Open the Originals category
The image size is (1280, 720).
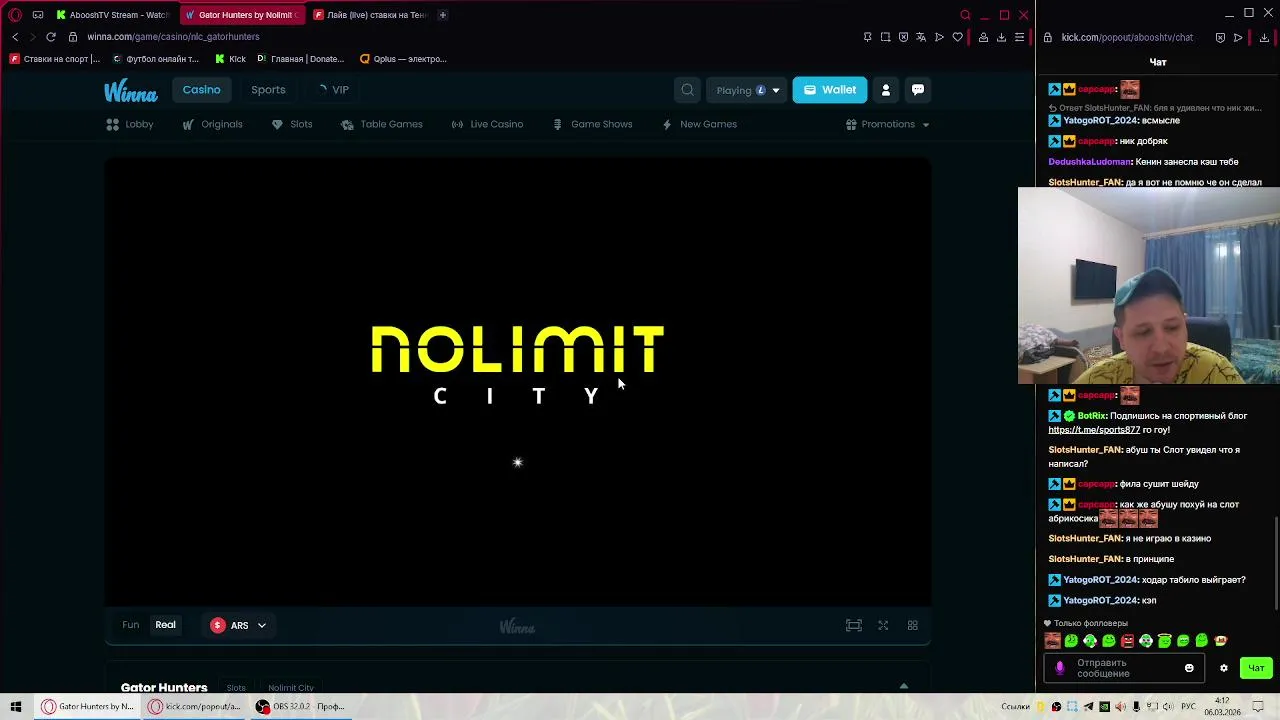click(x=213, y=124)
